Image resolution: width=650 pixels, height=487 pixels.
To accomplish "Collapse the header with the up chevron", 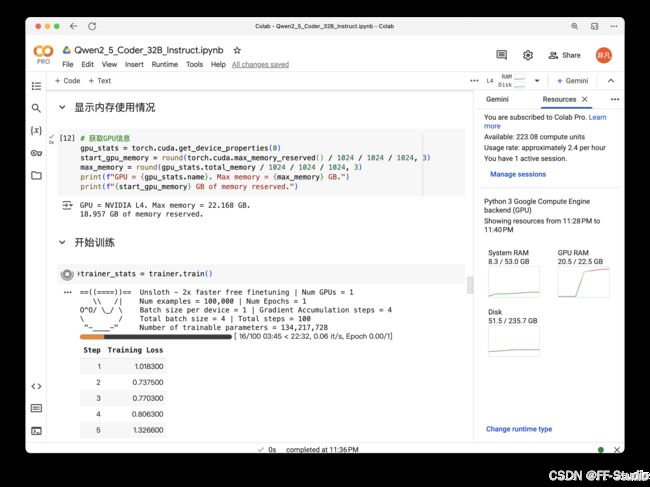I will pyautogui.click(x=611, y=81).
